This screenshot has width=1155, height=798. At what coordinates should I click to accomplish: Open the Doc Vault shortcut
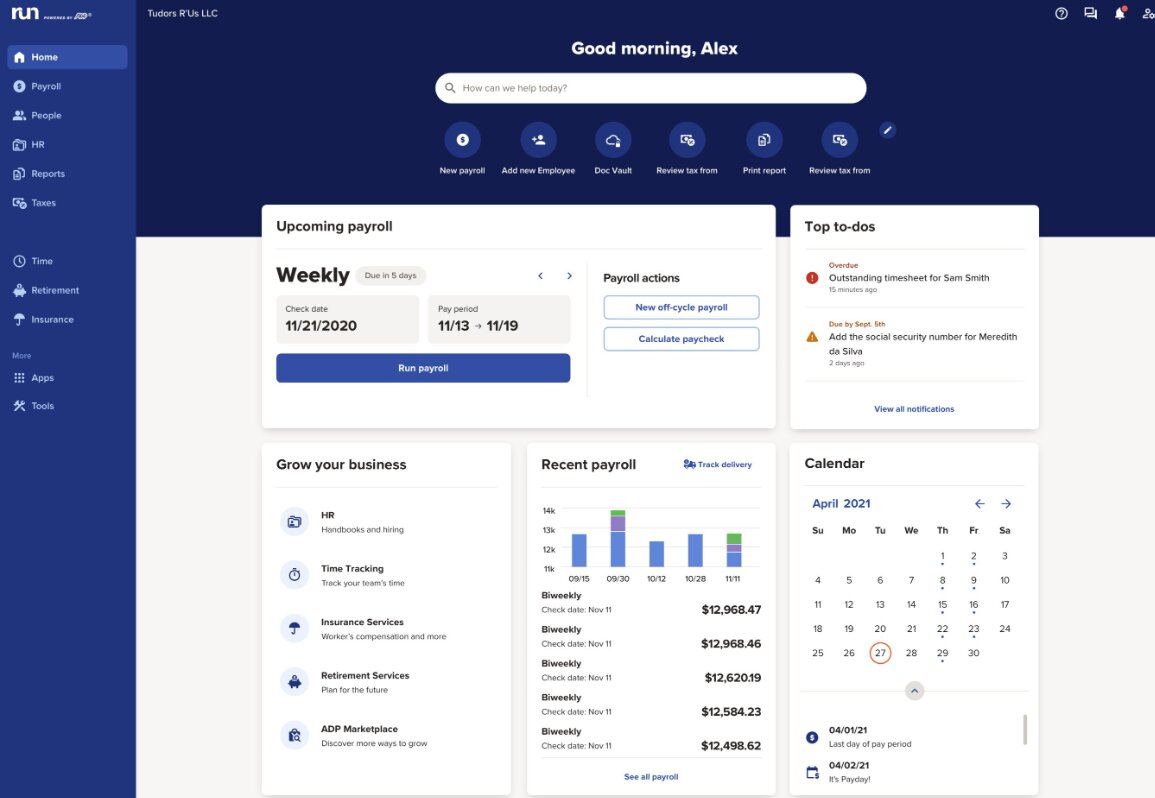(613, 140)
